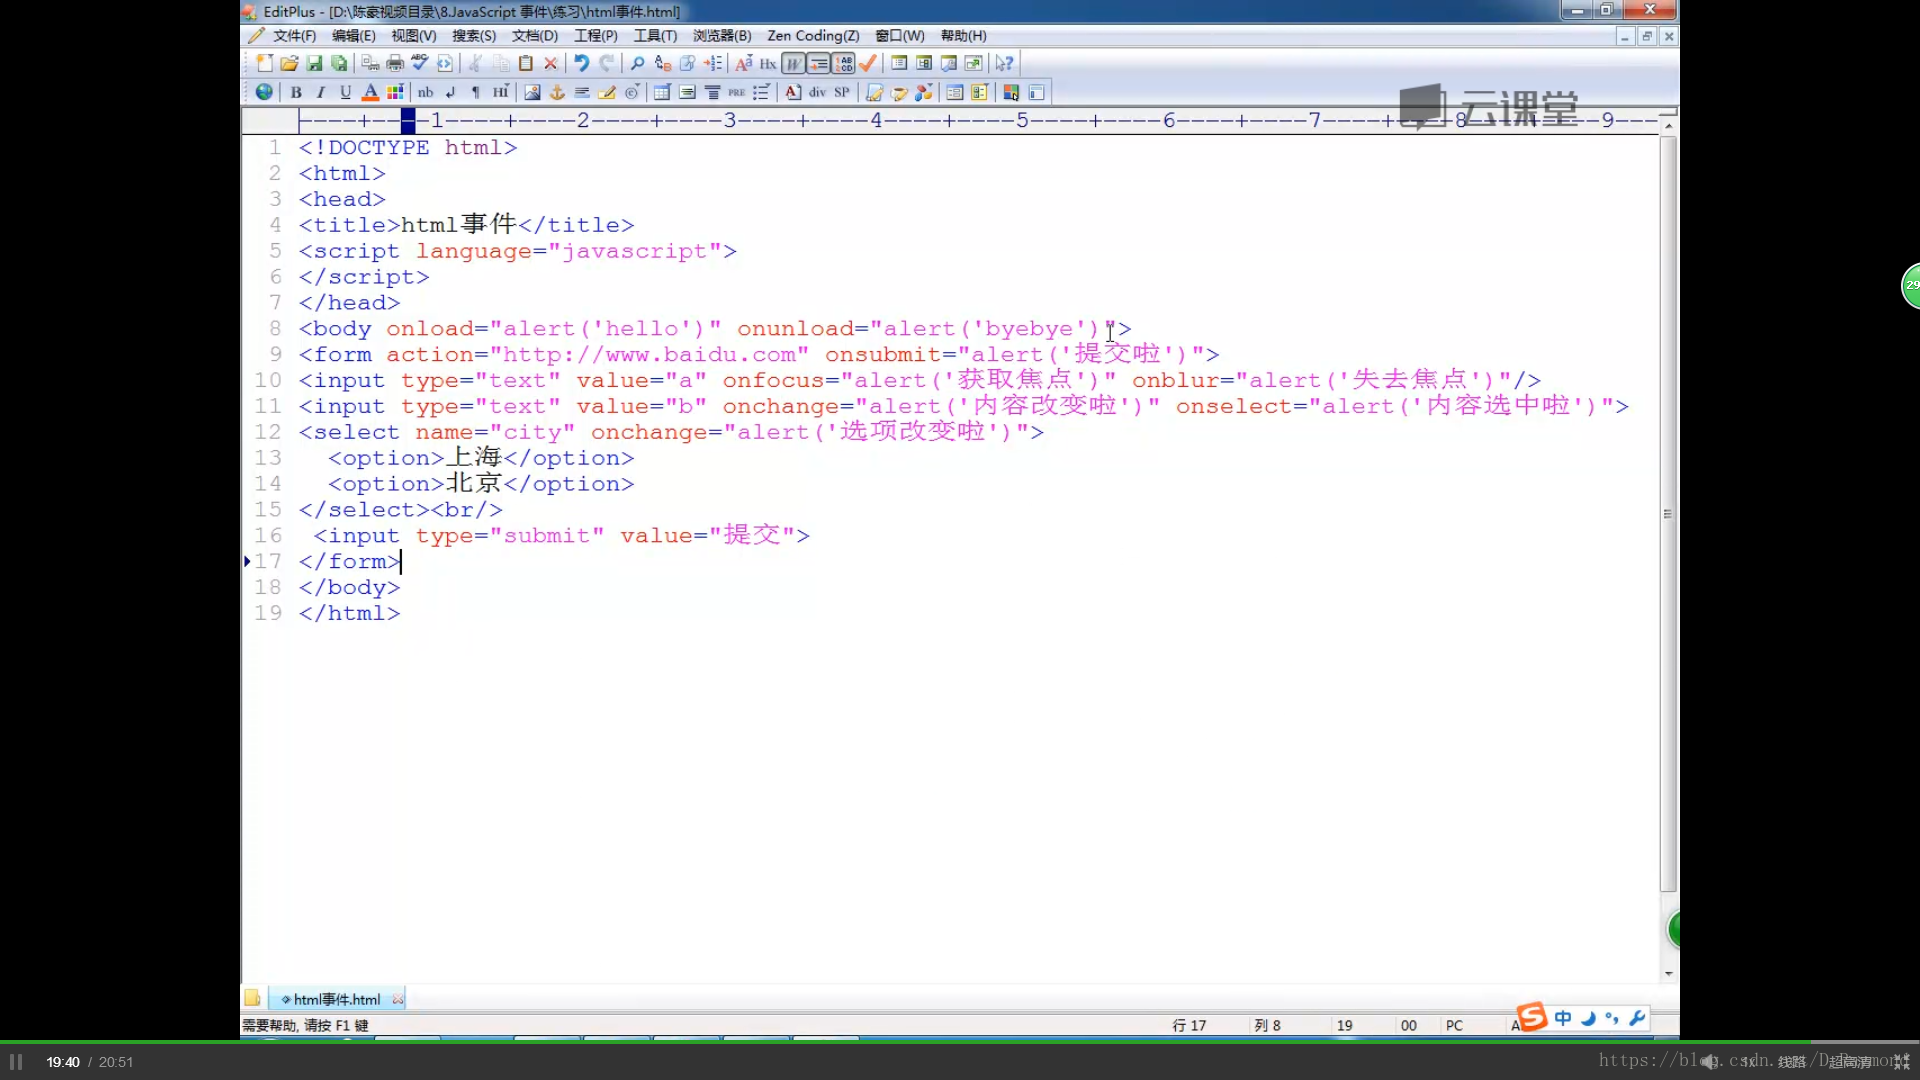
Task: Click the nb non-breaking space icon
Action: (x=425, y=92)
